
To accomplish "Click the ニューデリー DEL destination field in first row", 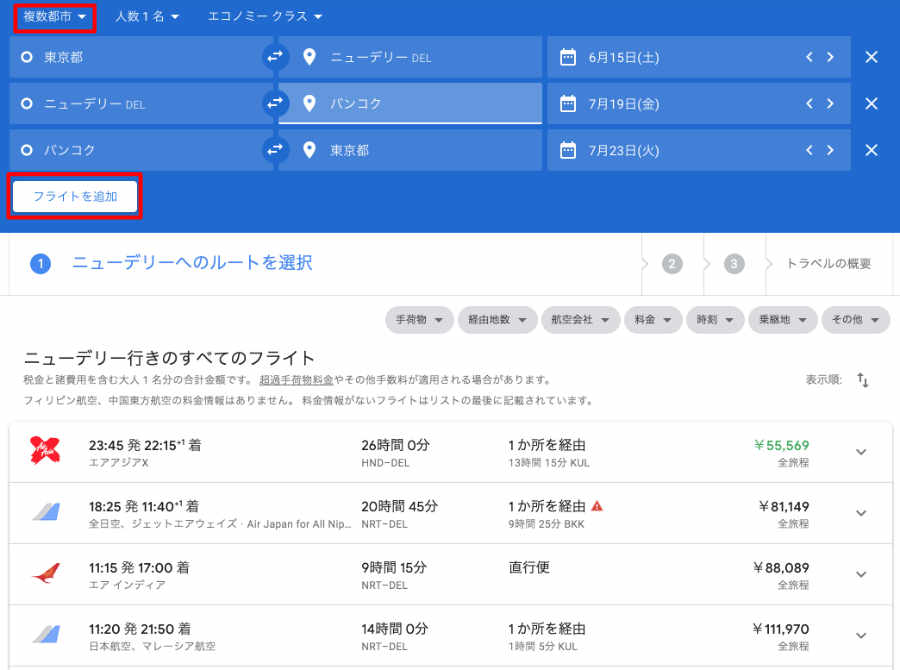I will (x=410, y=57).
